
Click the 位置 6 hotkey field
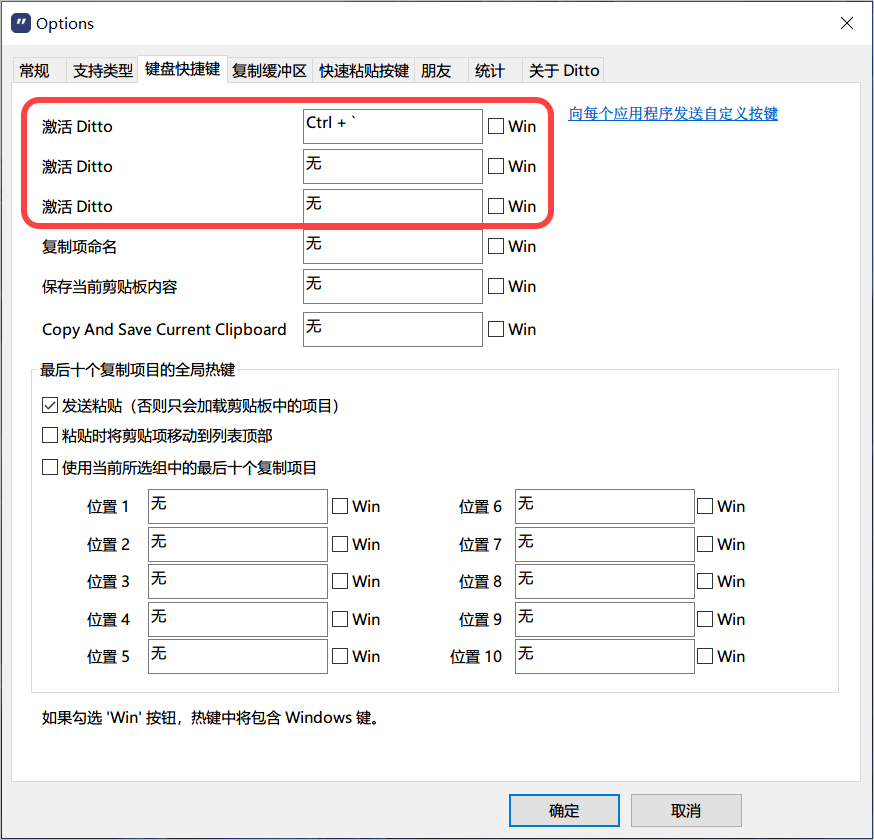click(x=605, y=506)
